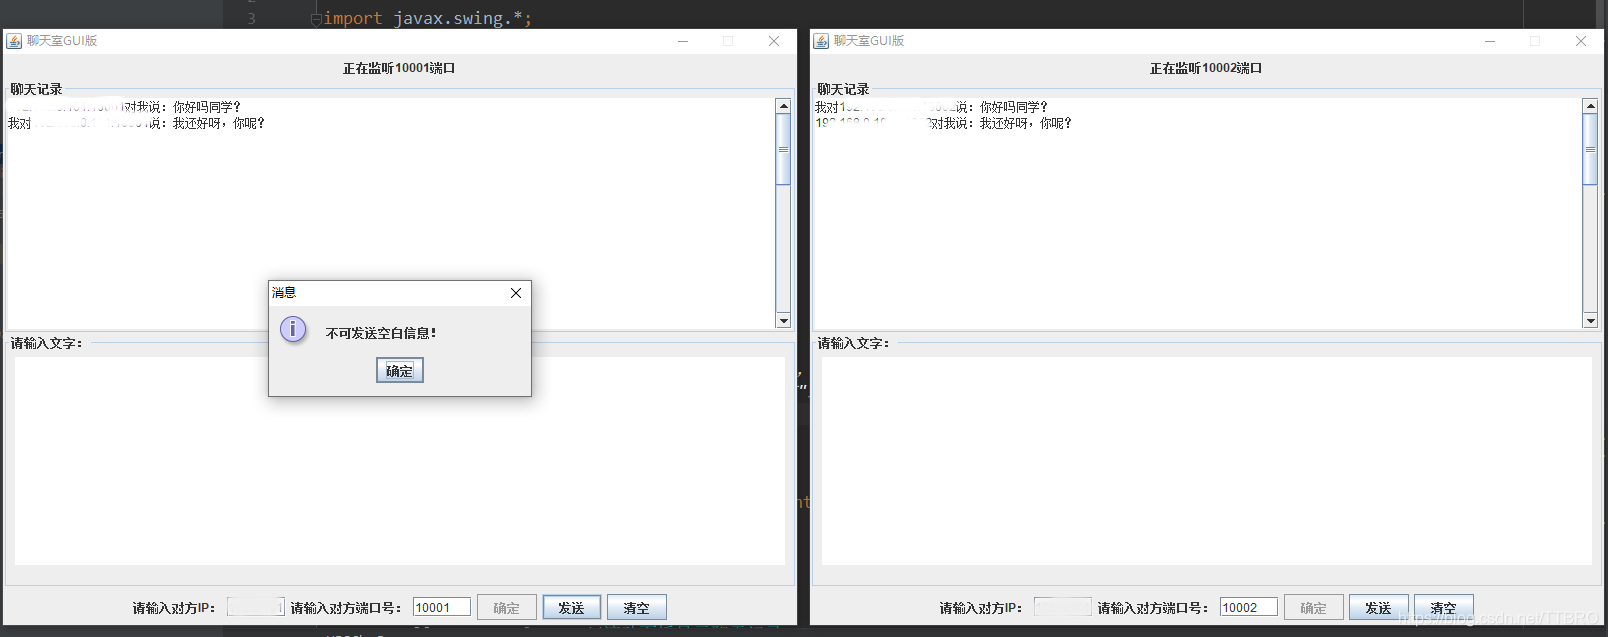Click the 请输入对方IP label in the right window

pyautogui.click(x=980, y=608)
